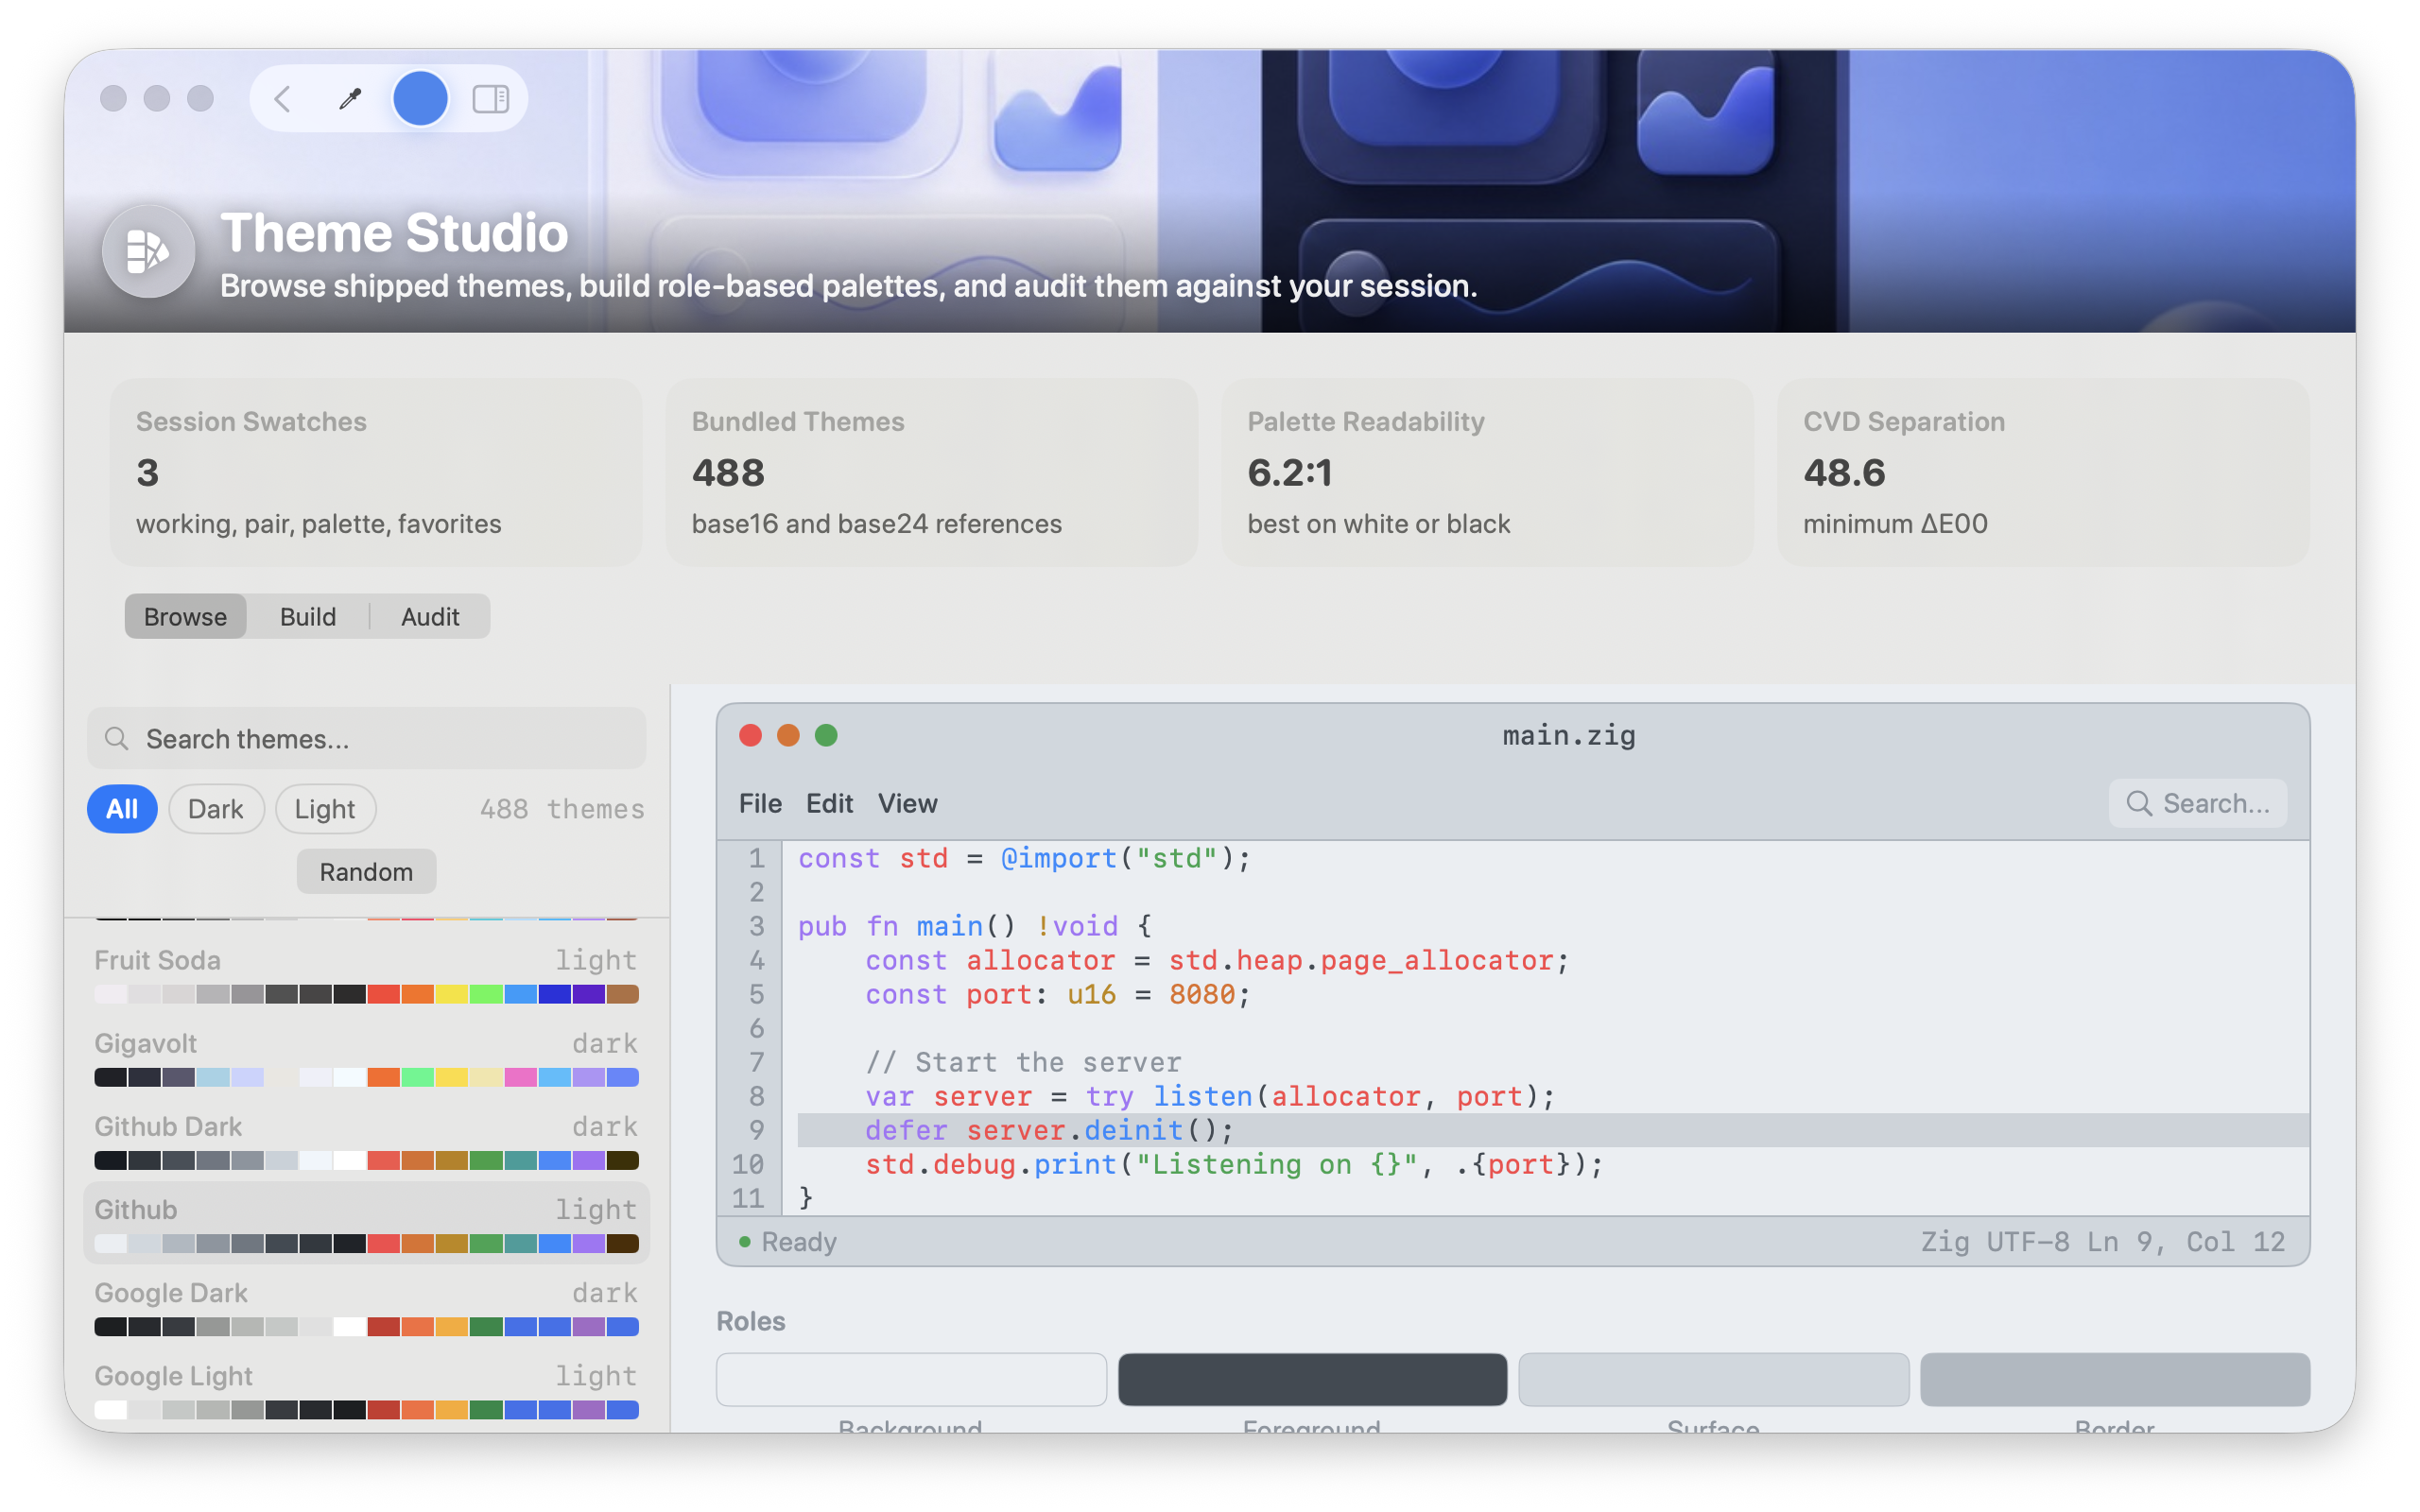Click the Theme Studio app logo
This screenshot has height=1512, width=2420.
149,251
